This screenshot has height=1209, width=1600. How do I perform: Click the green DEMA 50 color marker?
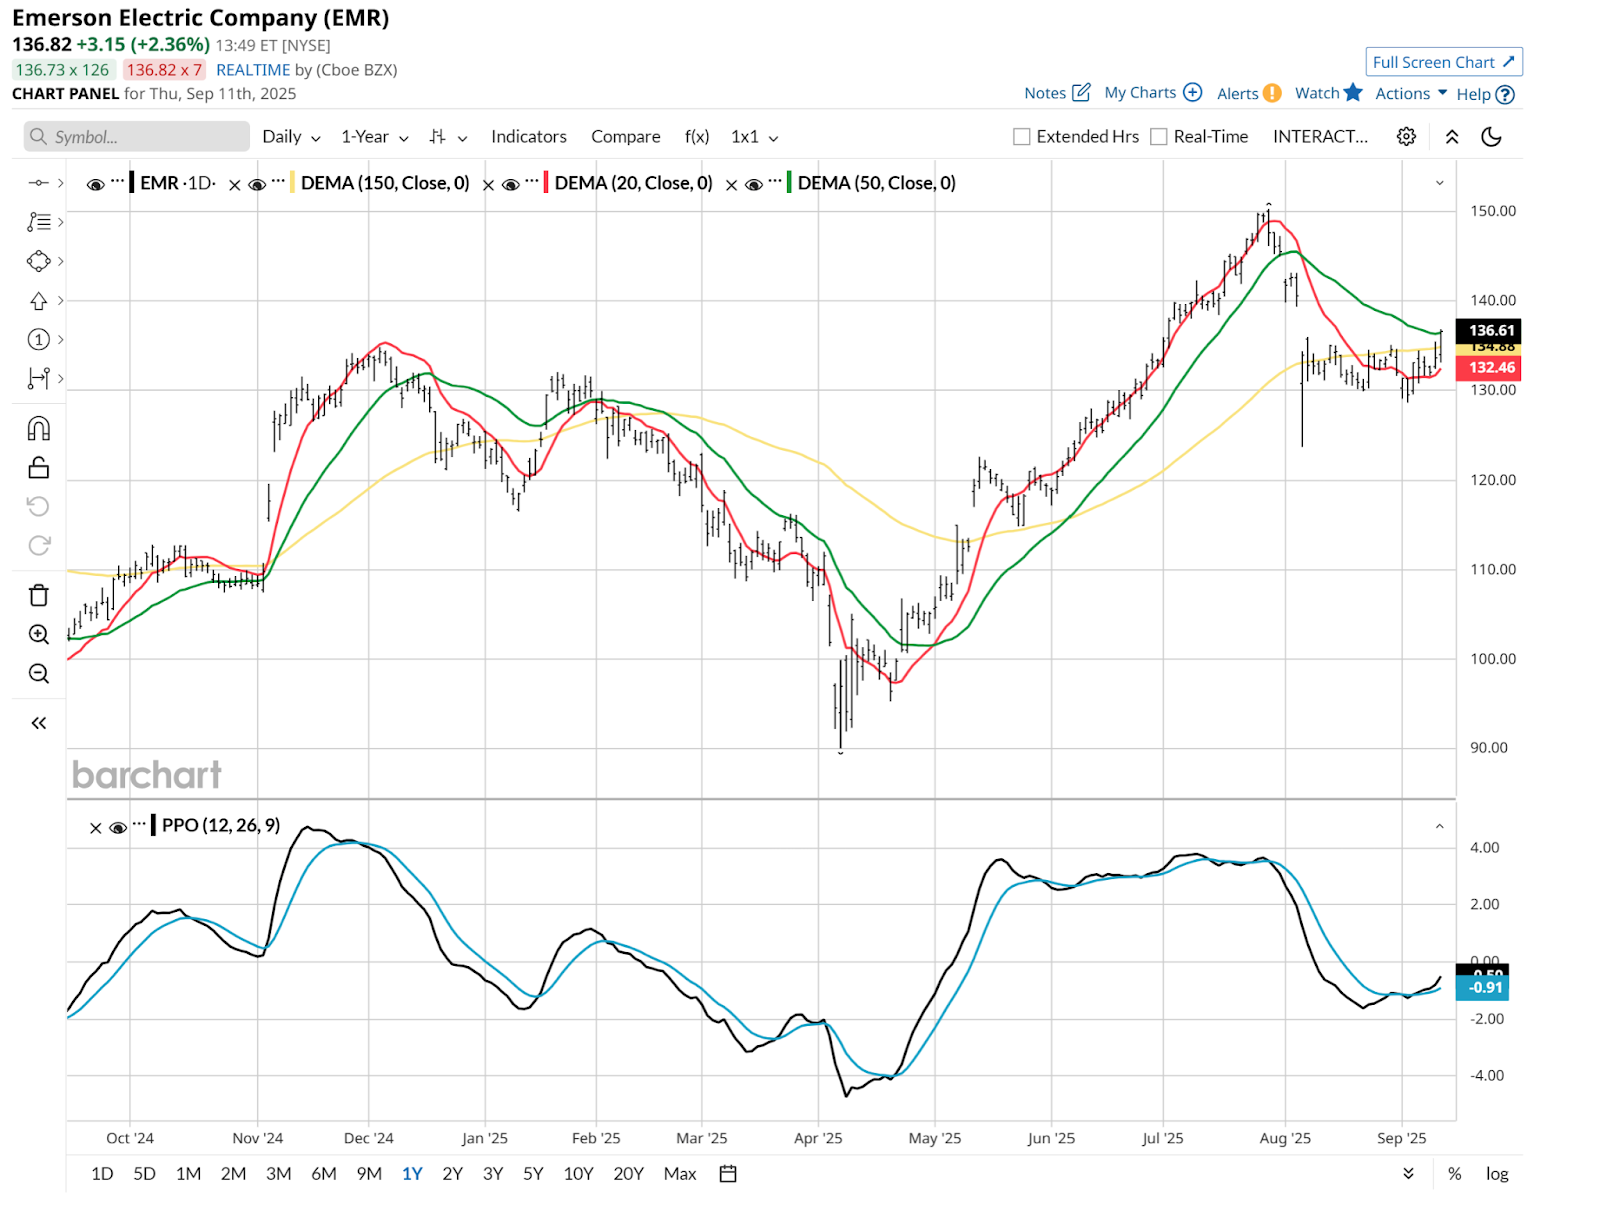(789, 183)
